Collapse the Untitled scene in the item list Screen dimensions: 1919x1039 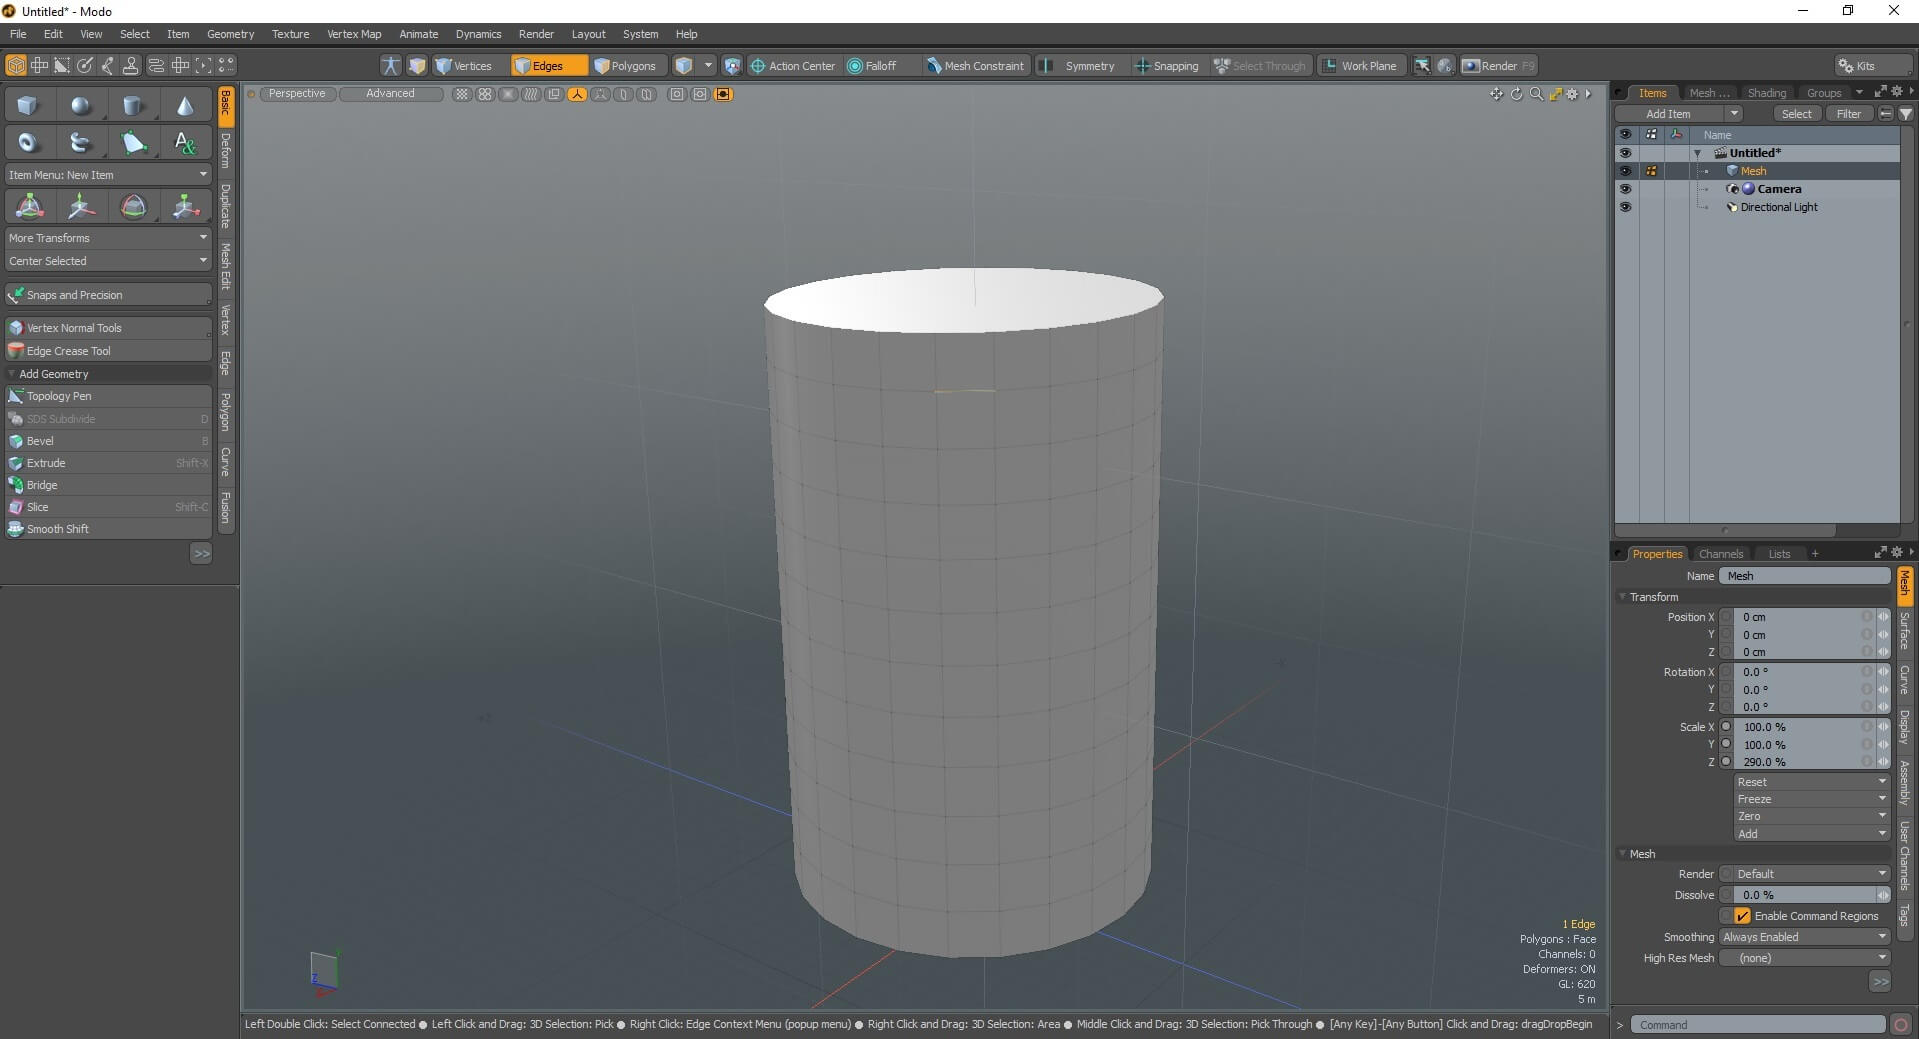1697,152
